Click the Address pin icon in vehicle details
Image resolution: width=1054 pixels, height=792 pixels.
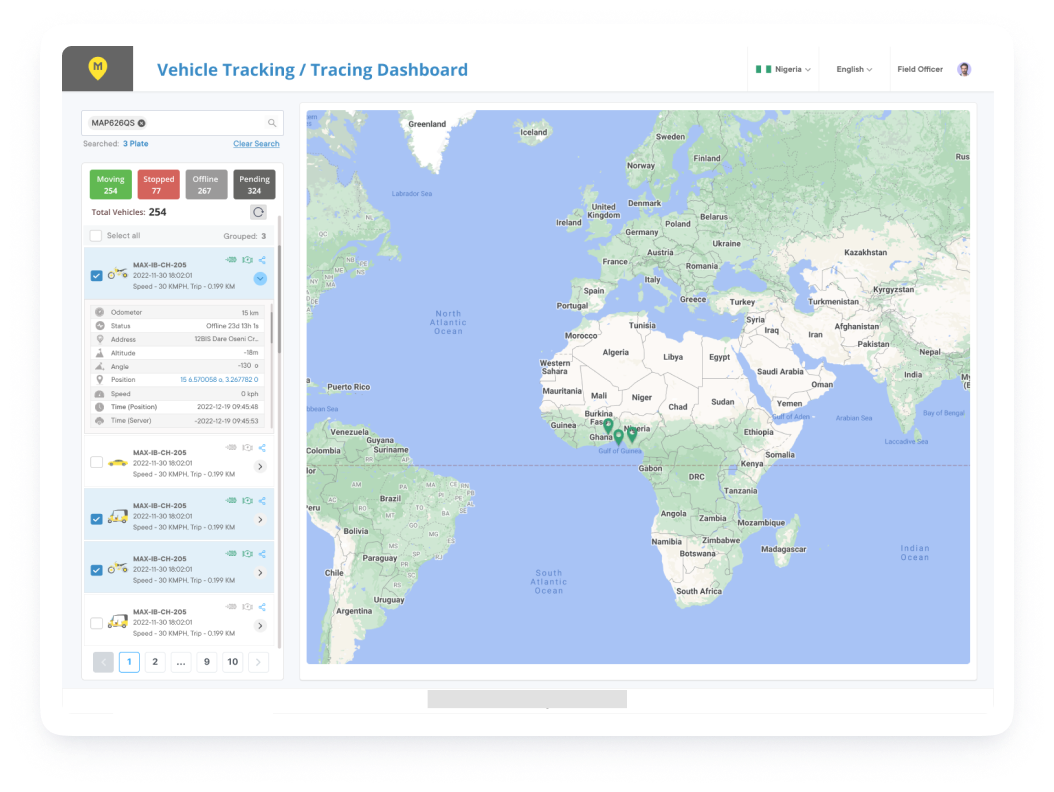pyautogui.click(x=99, y=339)
